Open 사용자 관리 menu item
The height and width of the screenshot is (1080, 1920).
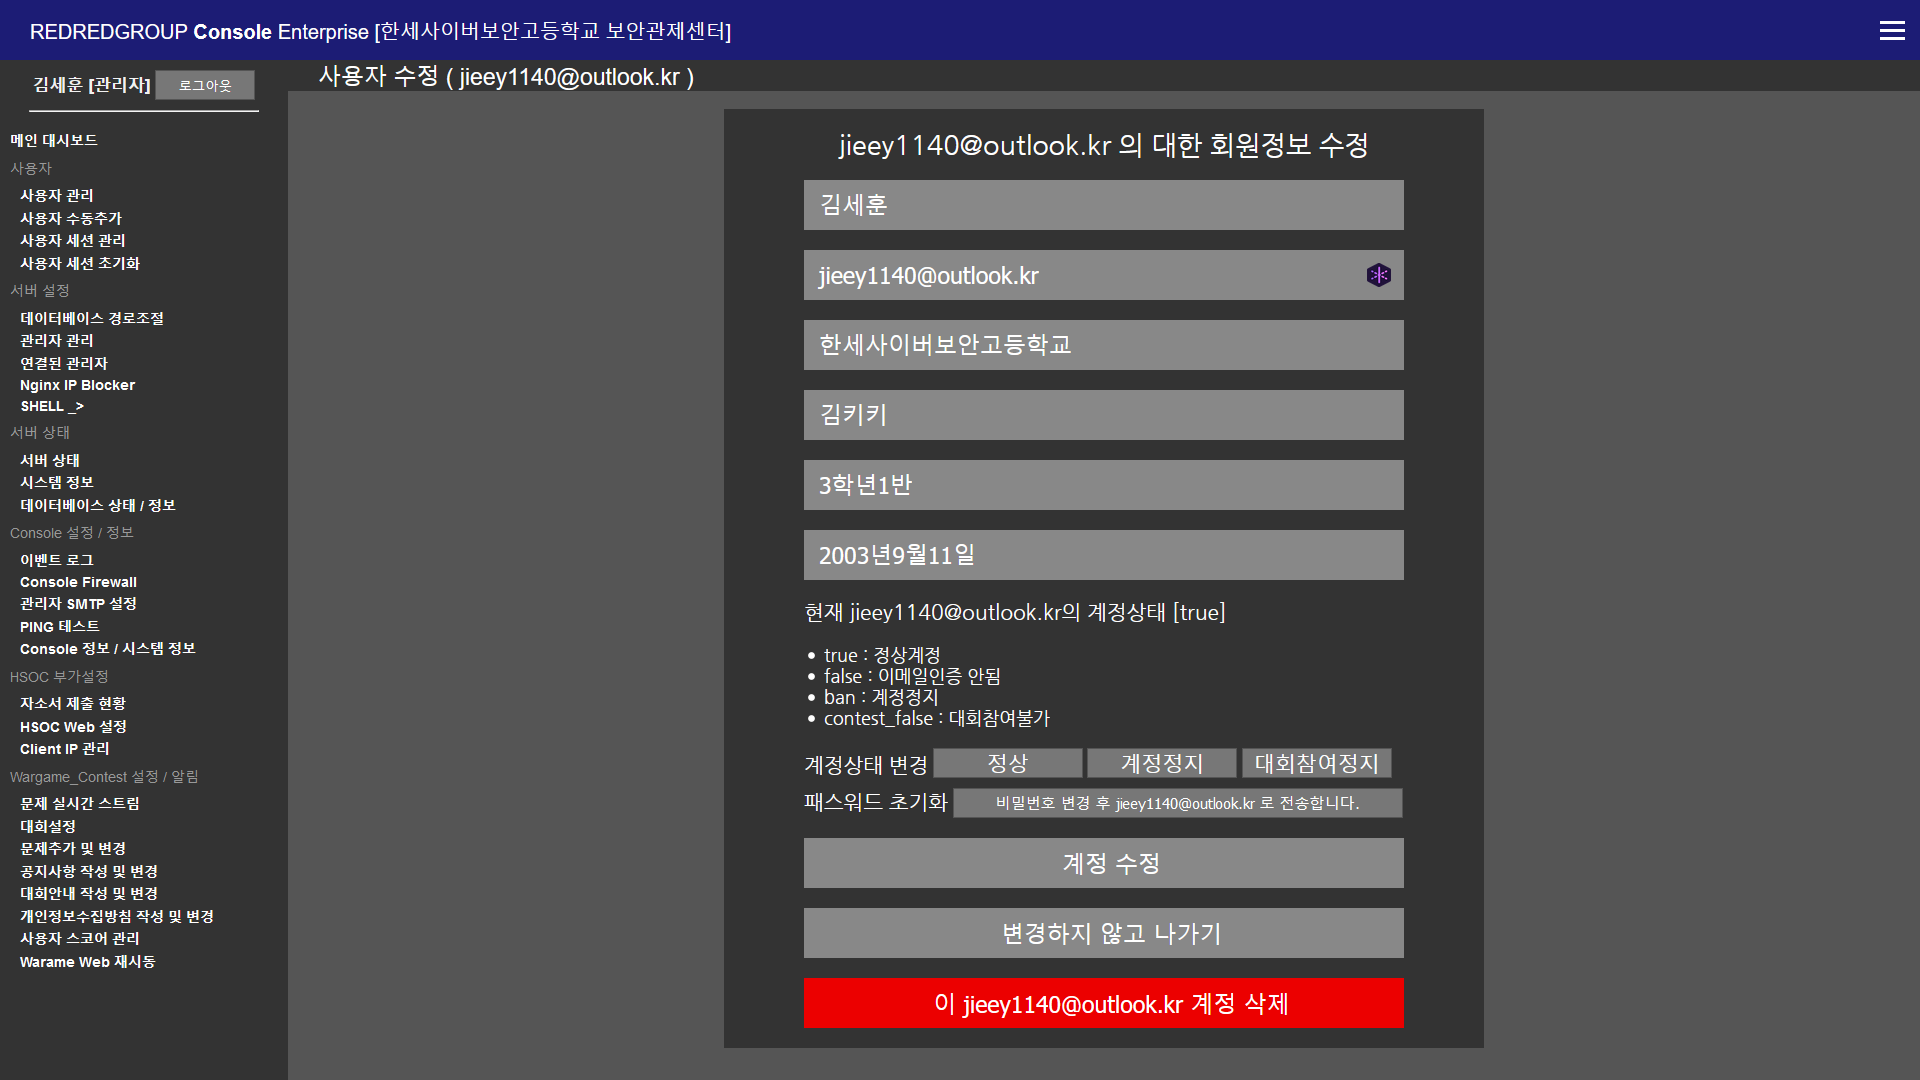coord(57,196)
